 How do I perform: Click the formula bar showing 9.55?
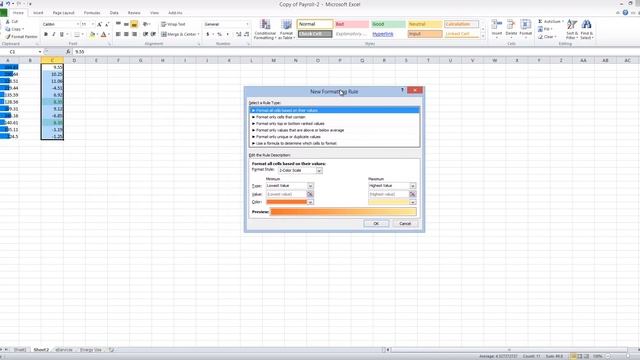pyautogui.click(x=355, y=52)
